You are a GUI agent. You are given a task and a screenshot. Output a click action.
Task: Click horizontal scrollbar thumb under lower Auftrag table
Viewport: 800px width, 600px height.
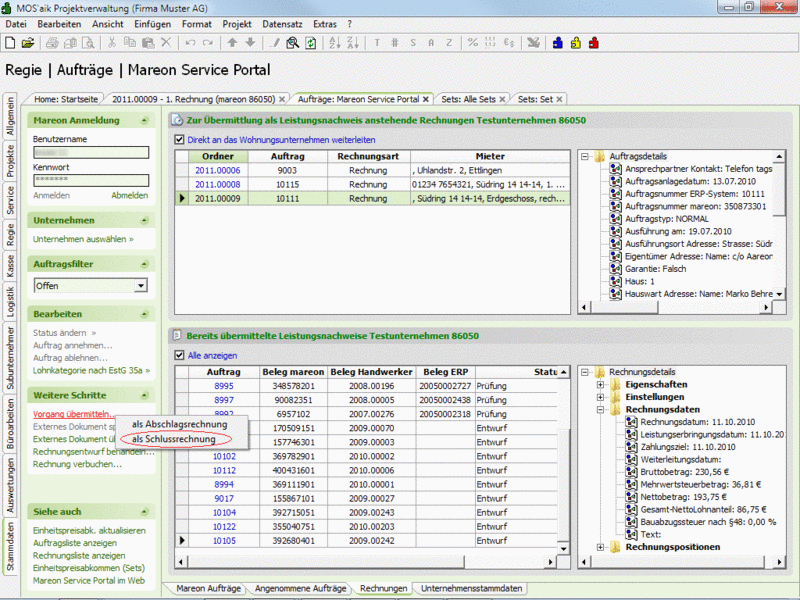[326, 562]
